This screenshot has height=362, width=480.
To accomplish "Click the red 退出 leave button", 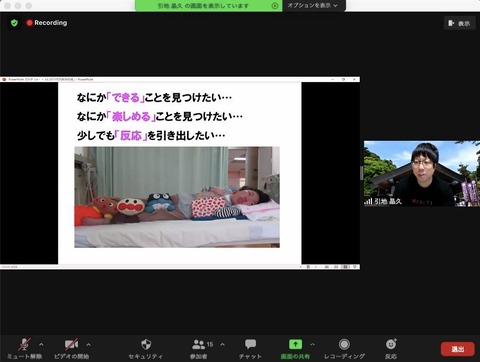I will (x=457, y=349).
